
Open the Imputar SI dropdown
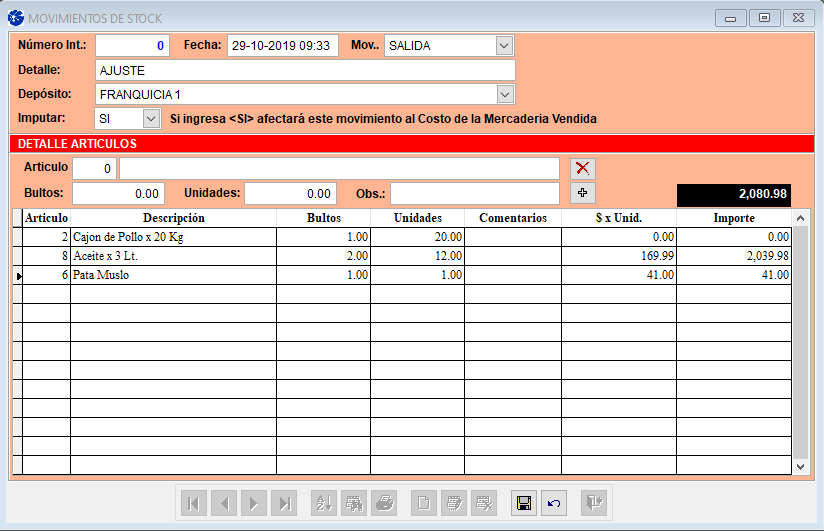tap(151, 119)
